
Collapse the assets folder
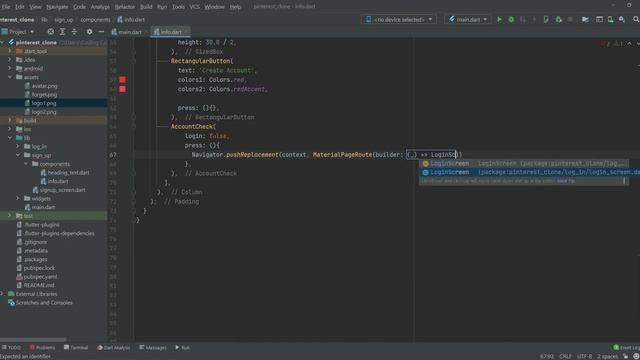(x=10, y=77)
